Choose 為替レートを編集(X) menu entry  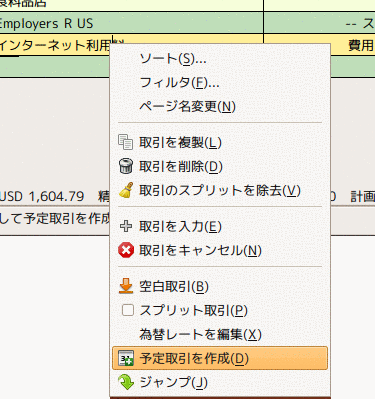(200, 334)
